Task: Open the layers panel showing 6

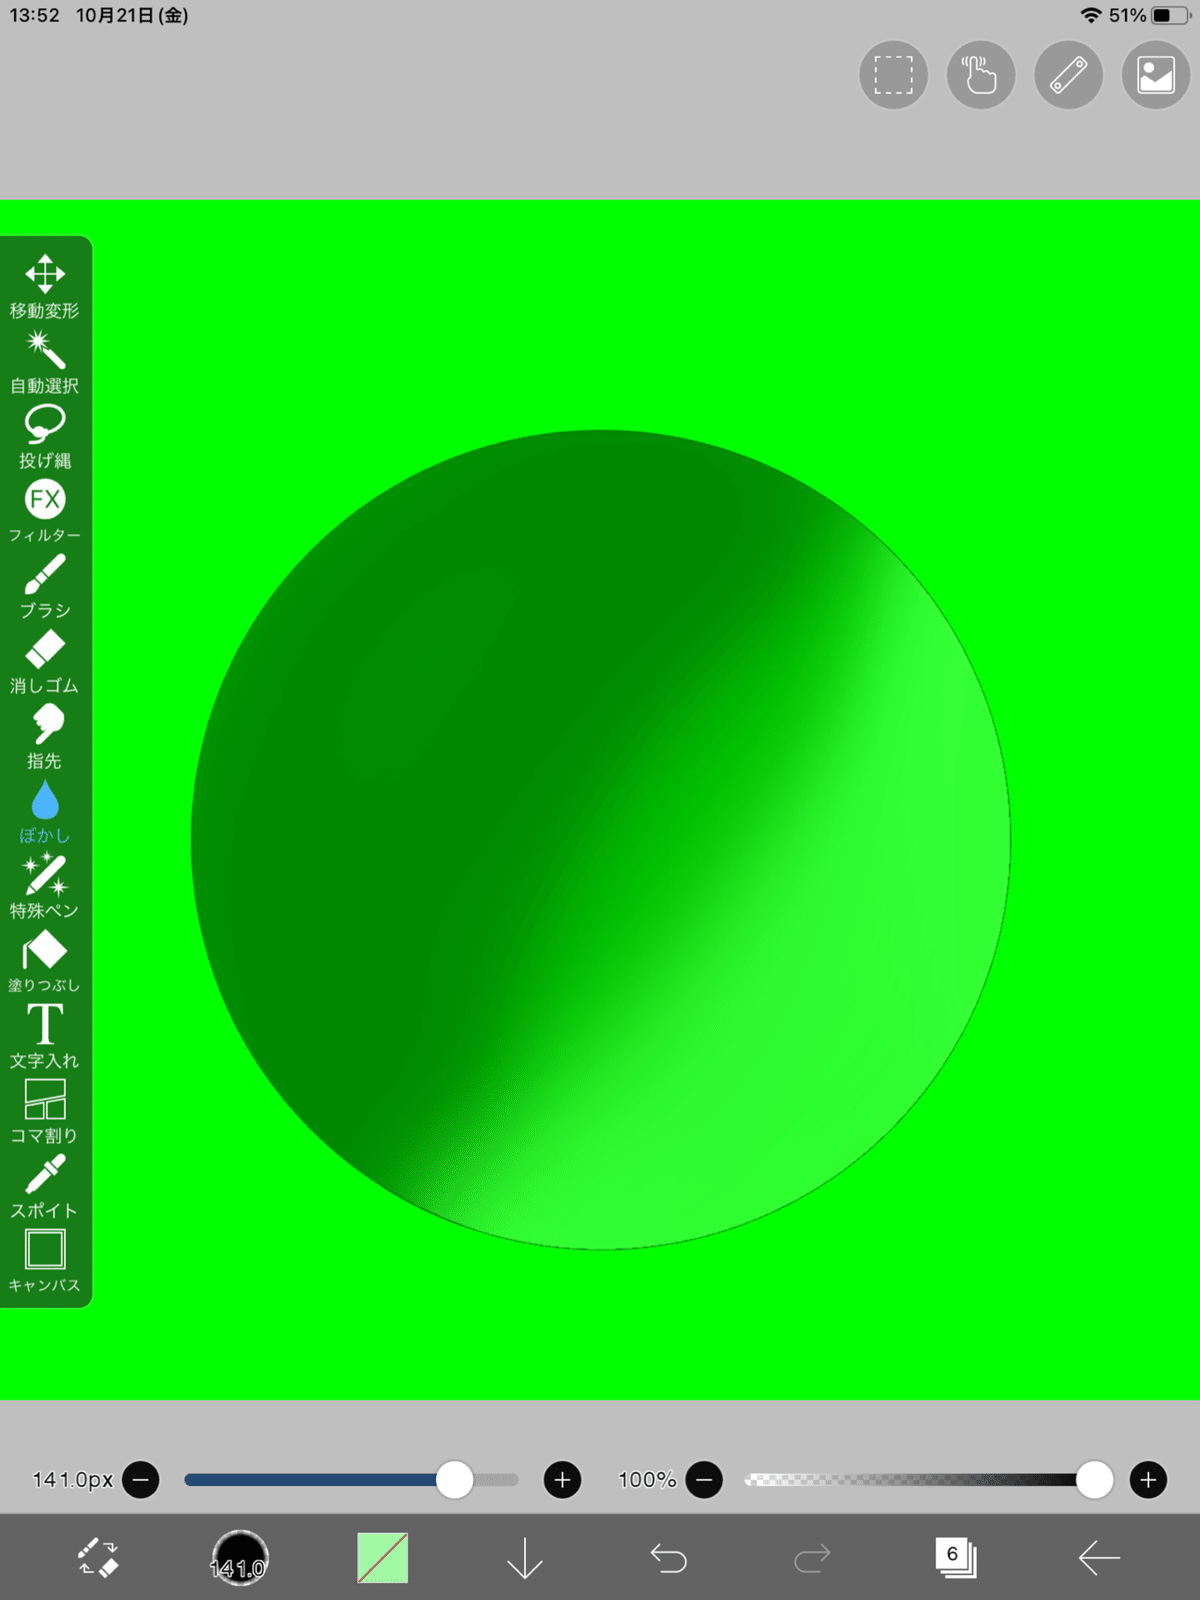Action: coord(956,1558)
